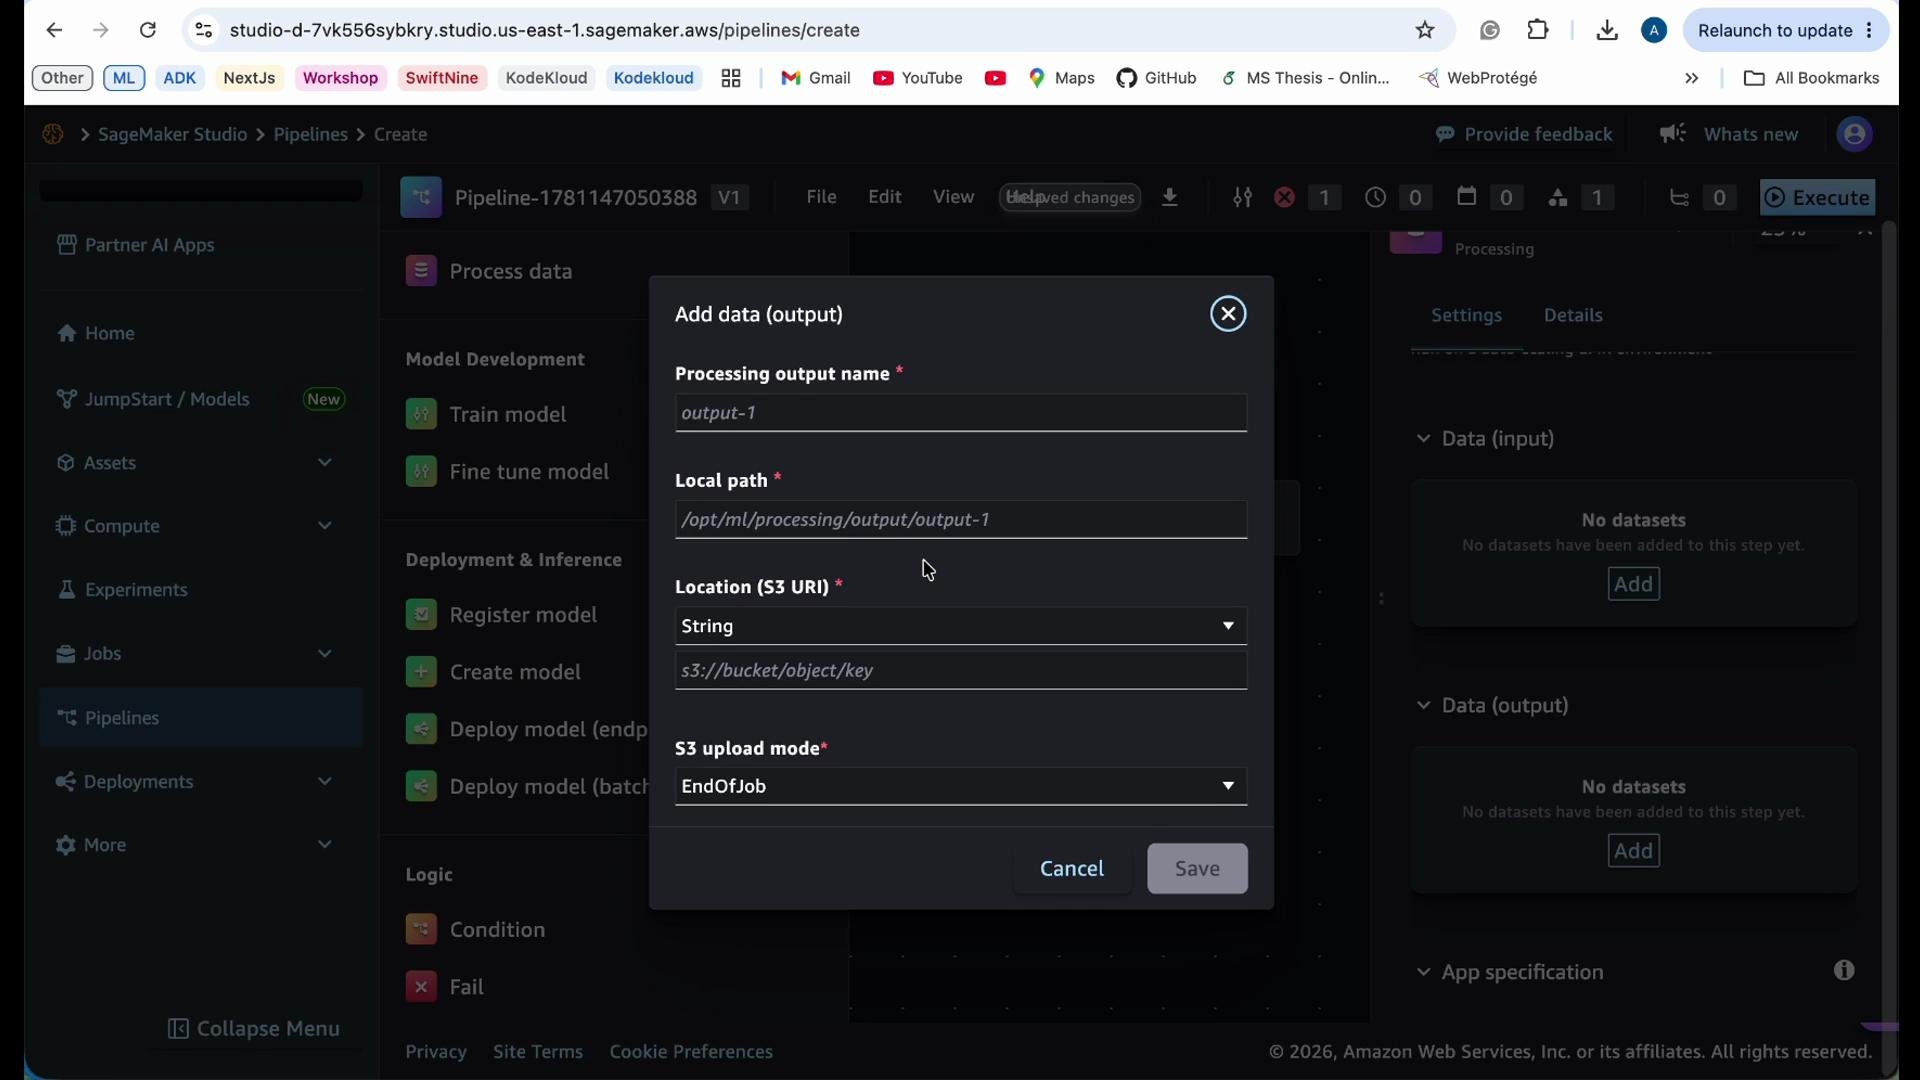Select Deploy model (batch) step icon
This screenshot has width=1920, height=1080.
421,787
